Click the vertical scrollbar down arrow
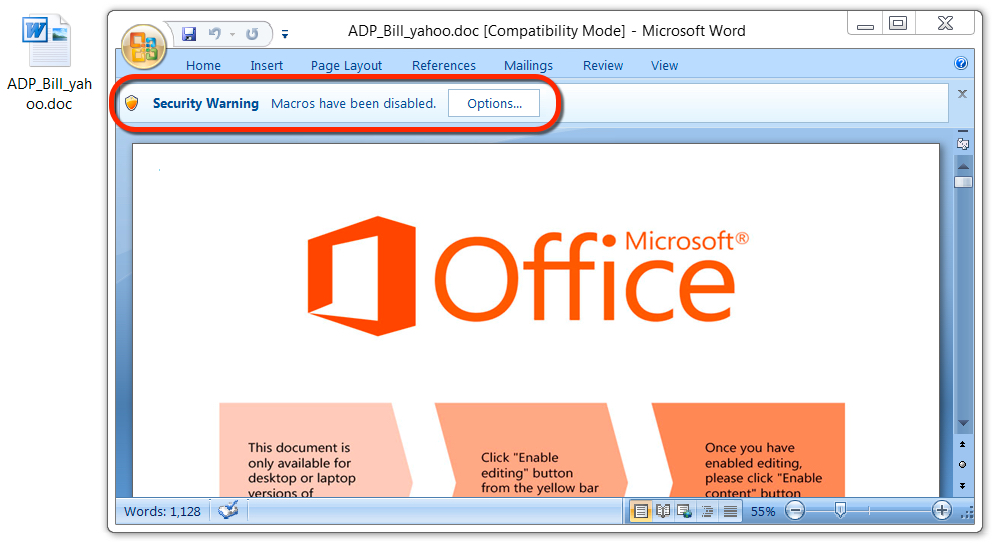Screen dimensions: 993x544 click(x=963, y=423)
